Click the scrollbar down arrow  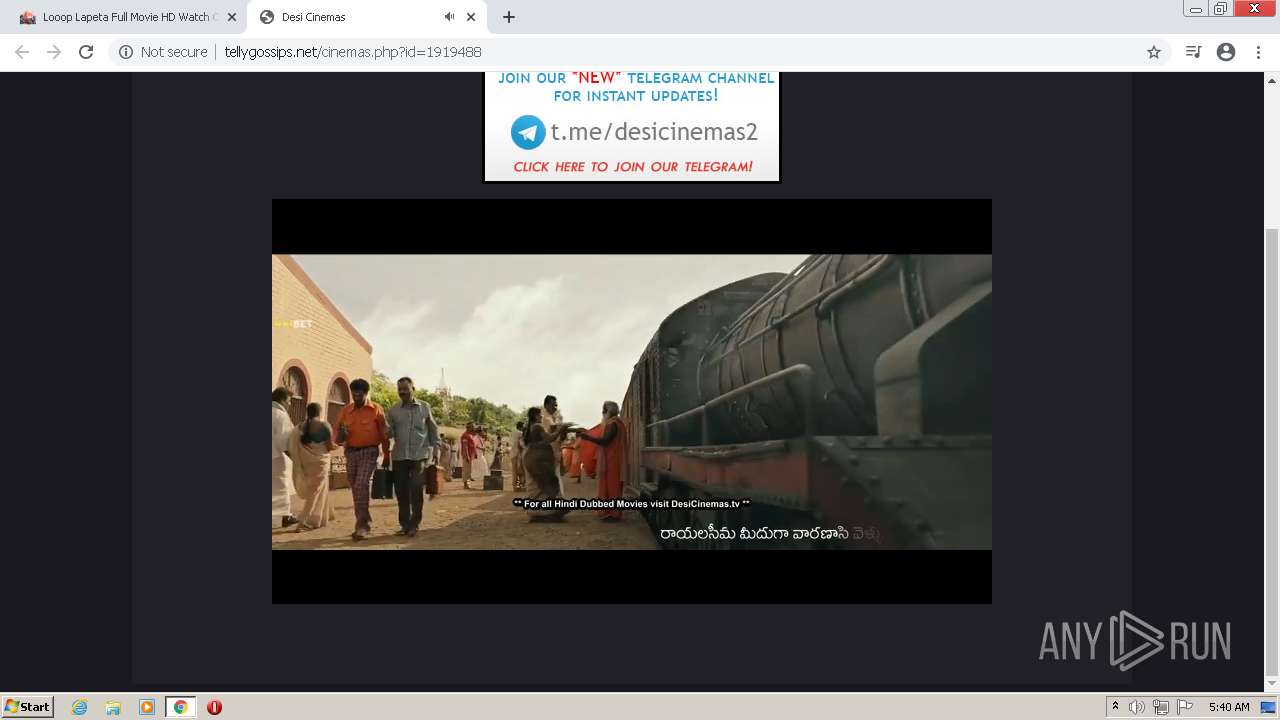click(1272, 685)
